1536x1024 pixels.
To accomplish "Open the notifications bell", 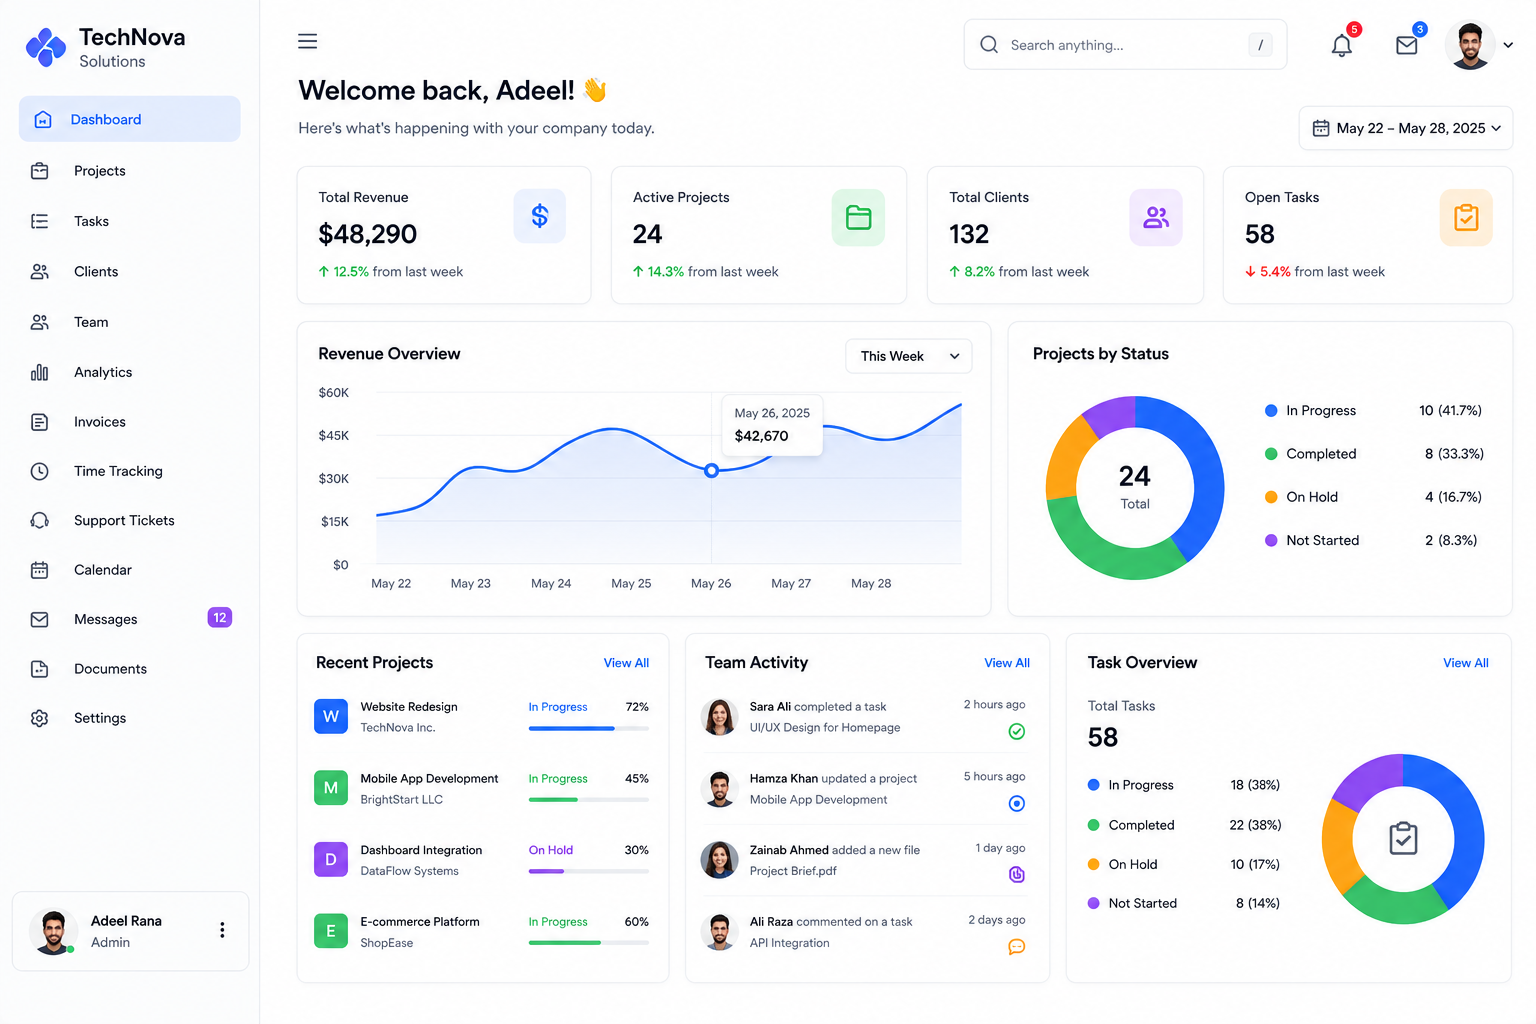I will 1342,45.
